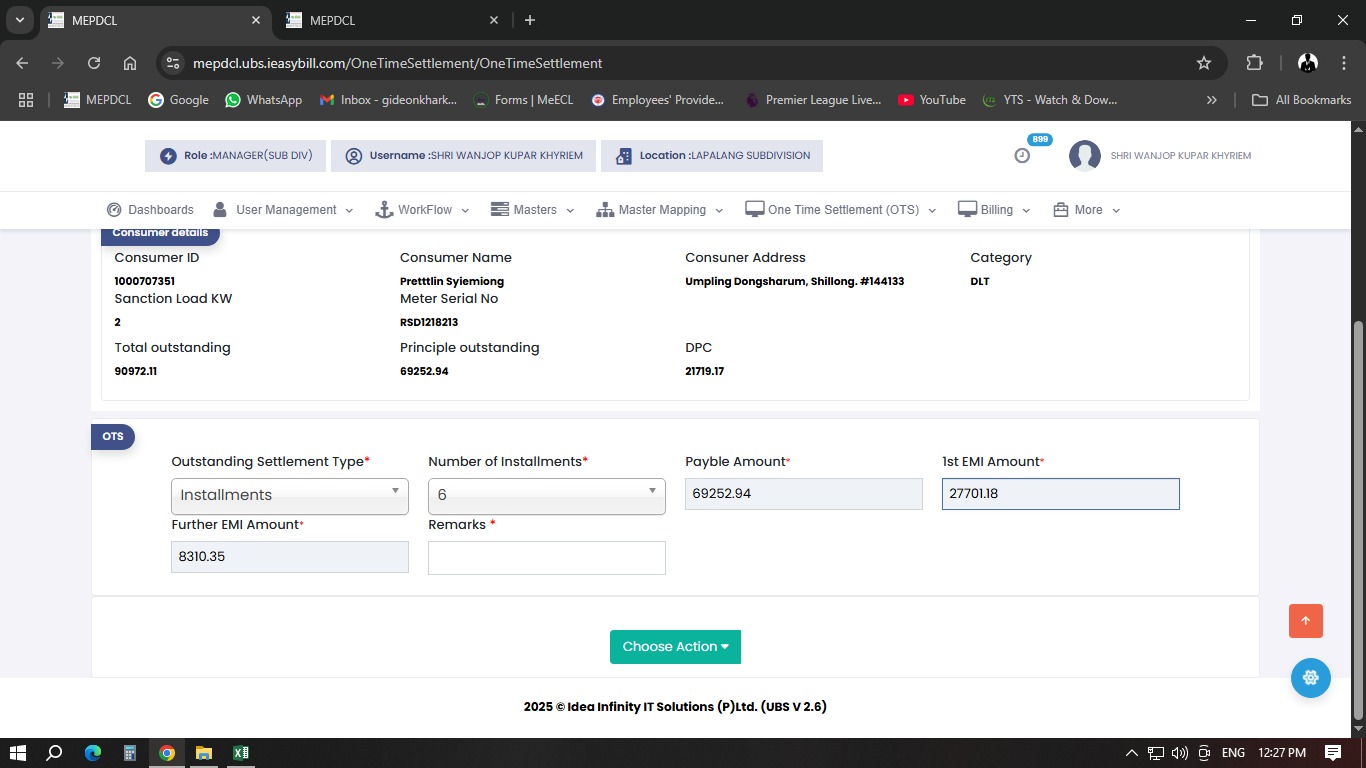Click the user profile avatar icon
The height and width of the screenshot is (768, 1366).
(x=1085, y=156)
